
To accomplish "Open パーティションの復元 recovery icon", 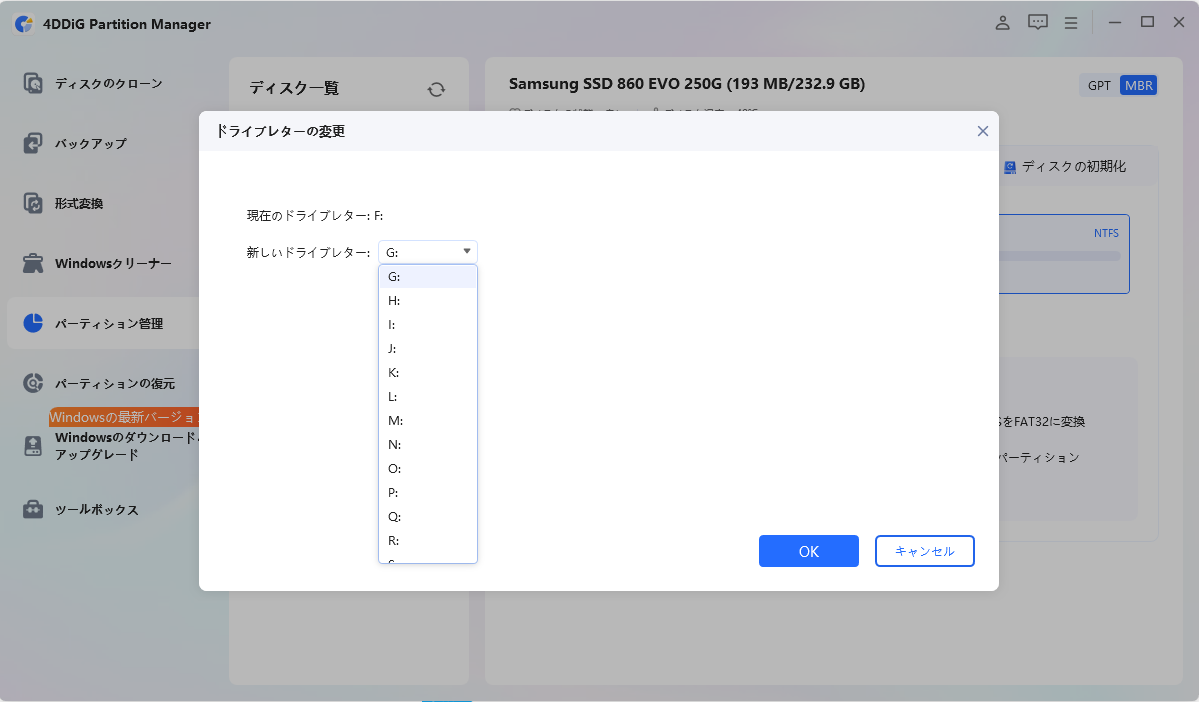I will click(x=33, y=383).
